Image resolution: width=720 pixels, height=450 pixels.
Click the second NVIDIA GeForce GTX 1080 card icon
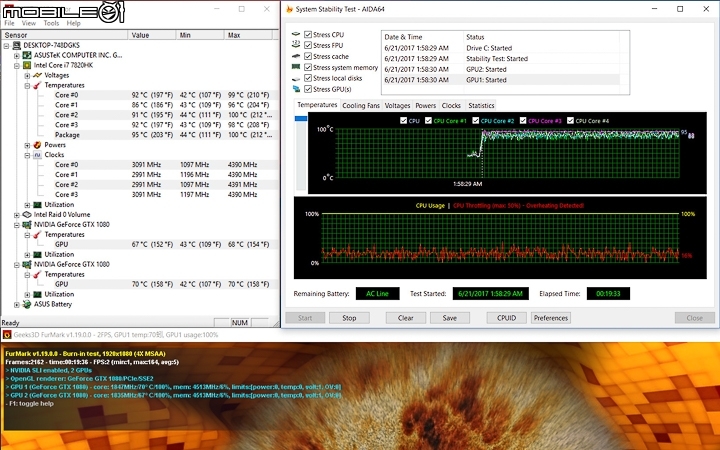[x=27, y=264]
